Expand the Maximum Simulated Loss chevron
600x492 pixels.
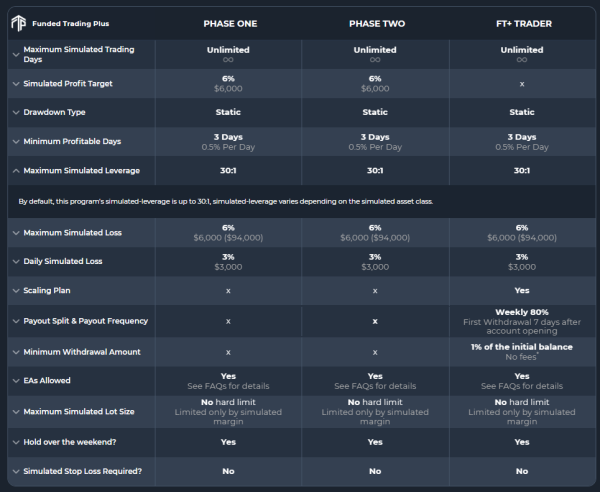16,233
